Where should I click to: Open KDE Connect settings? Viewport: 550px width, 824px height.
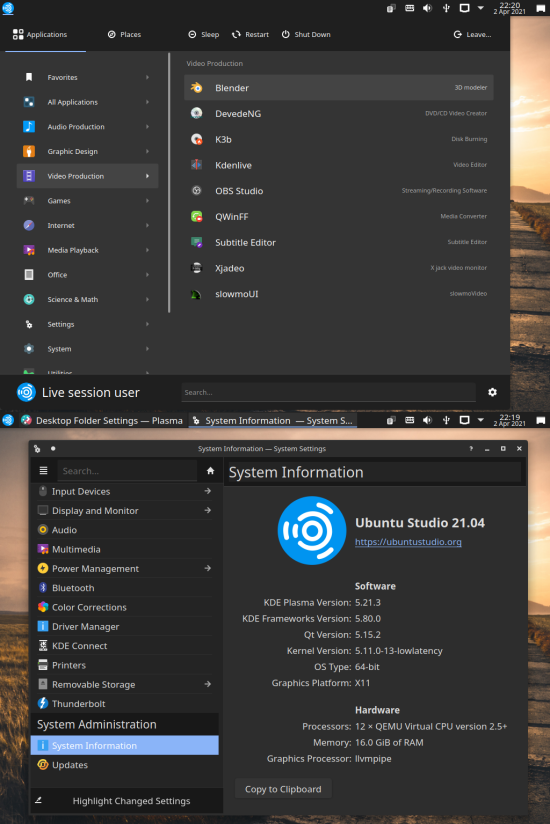point(125,646)
